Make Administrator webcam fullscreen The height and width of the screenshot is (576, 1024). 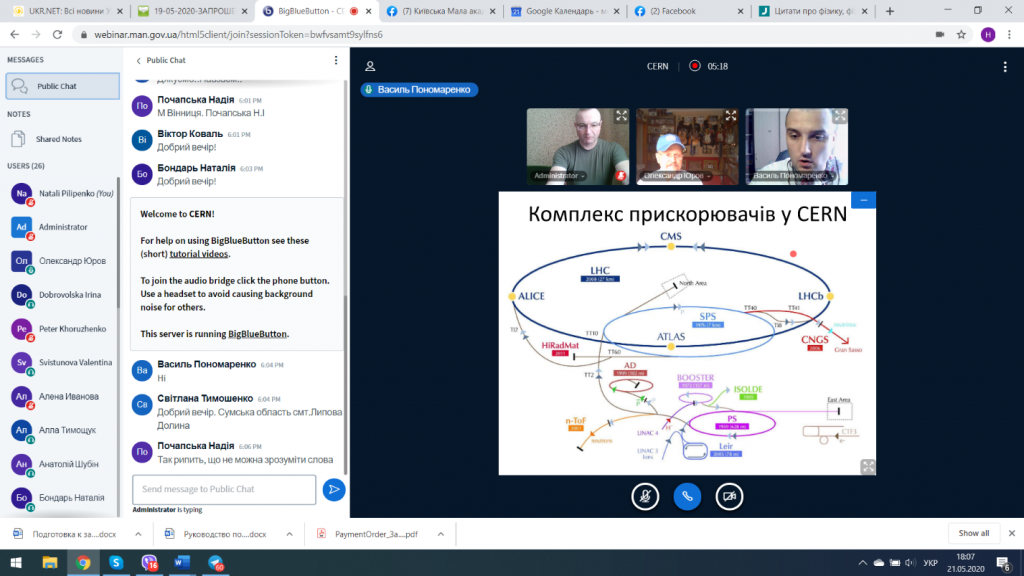(621, 116)
